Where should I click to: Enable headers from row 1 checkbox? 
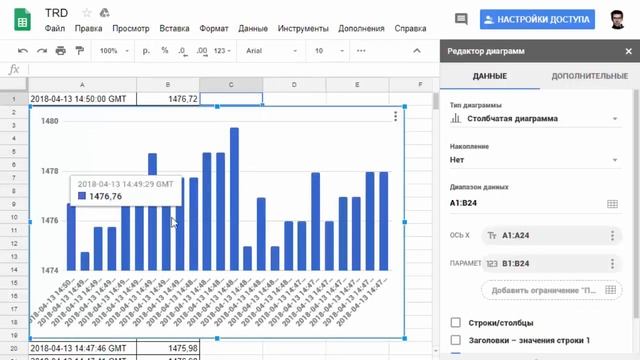pos(456,340)
